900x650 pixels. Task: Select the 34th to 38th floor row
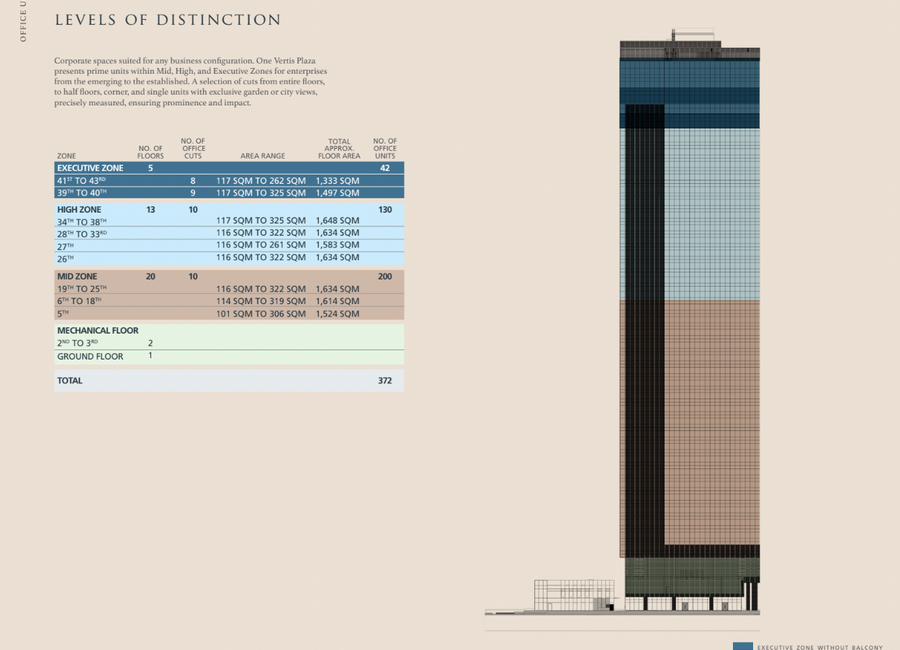coord(229,221)
